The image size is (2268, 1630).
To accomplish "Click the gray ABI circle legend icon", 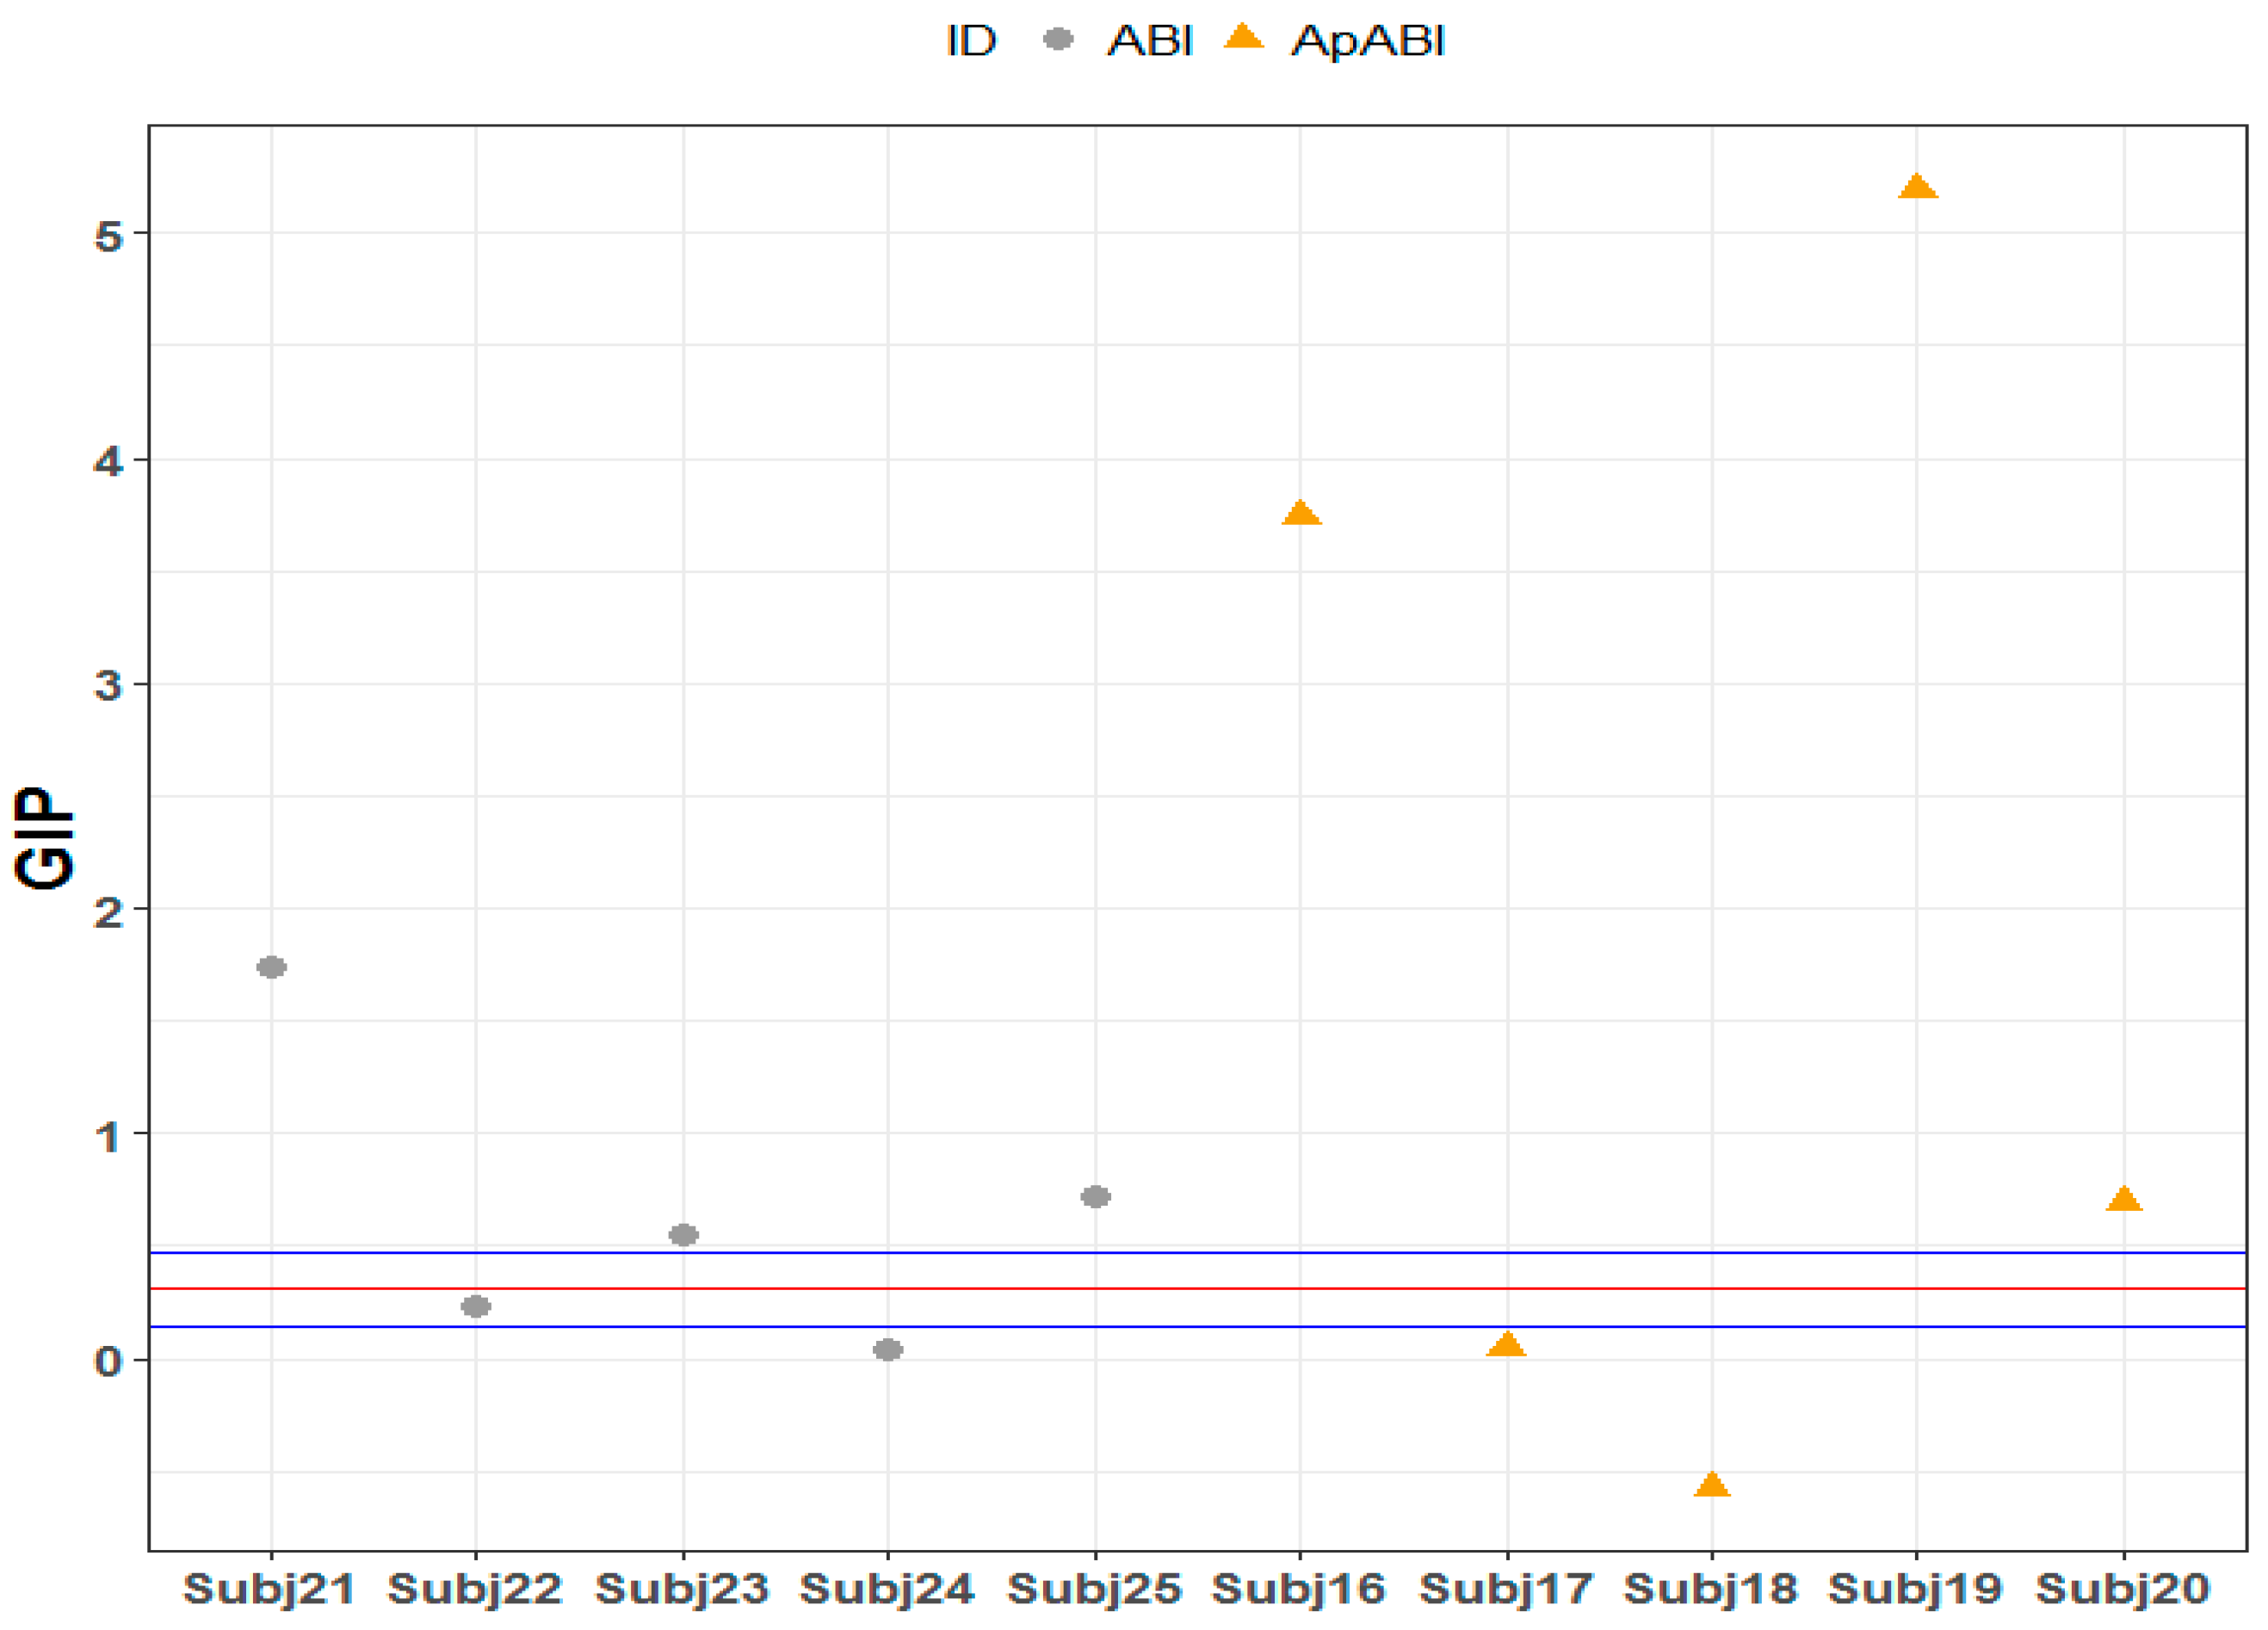I will [1058, 39].
